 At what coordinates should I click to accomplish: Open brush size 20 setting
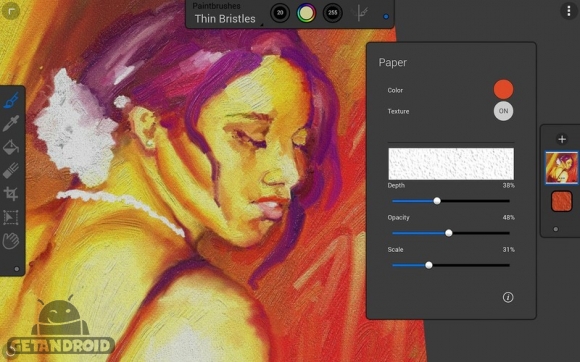click(280, 13)
